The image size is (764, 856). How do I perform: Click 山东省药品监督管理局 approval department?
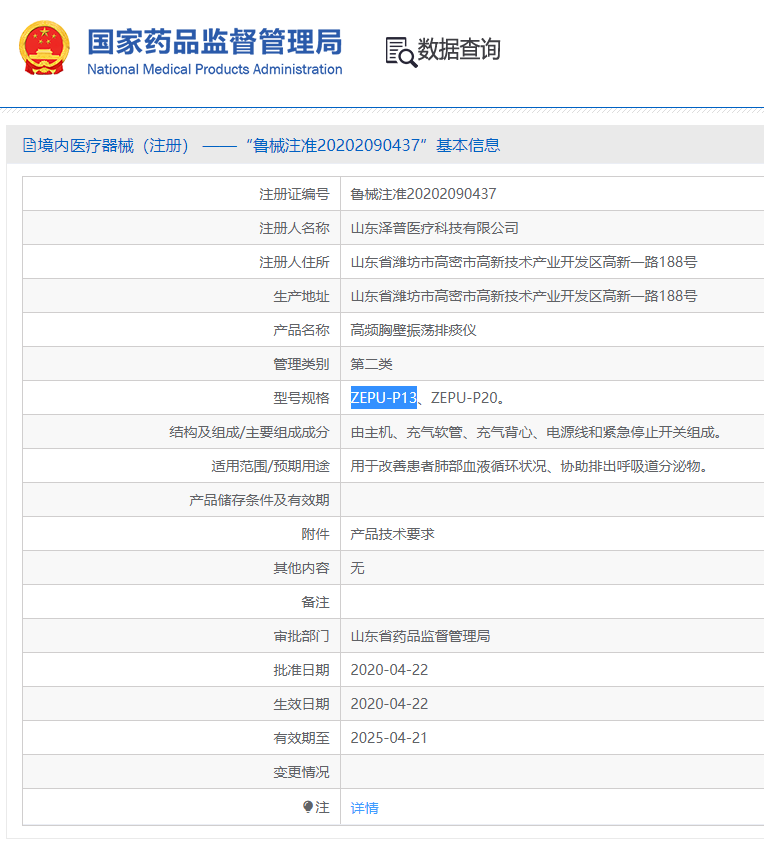(x=420, y=636)
